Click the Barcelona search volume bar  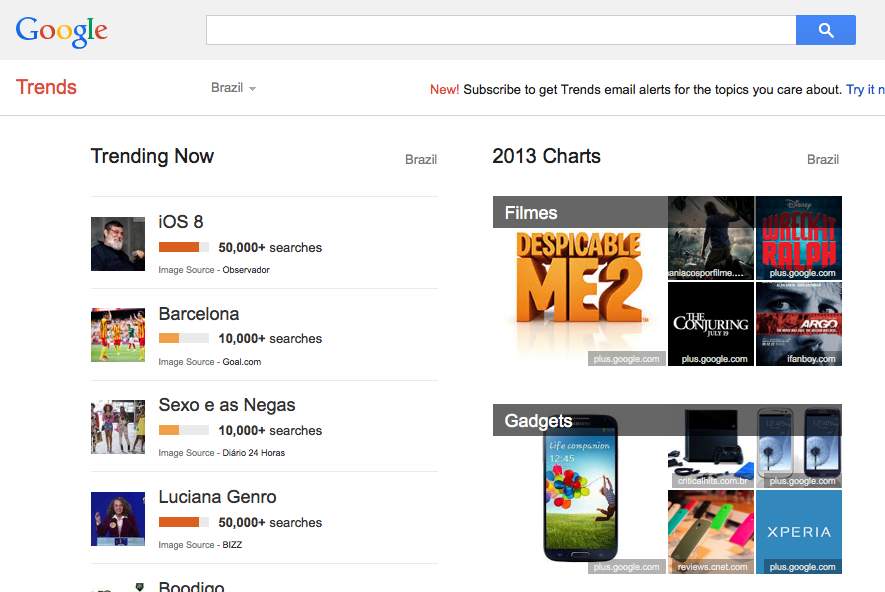click(x=184, y=338)
